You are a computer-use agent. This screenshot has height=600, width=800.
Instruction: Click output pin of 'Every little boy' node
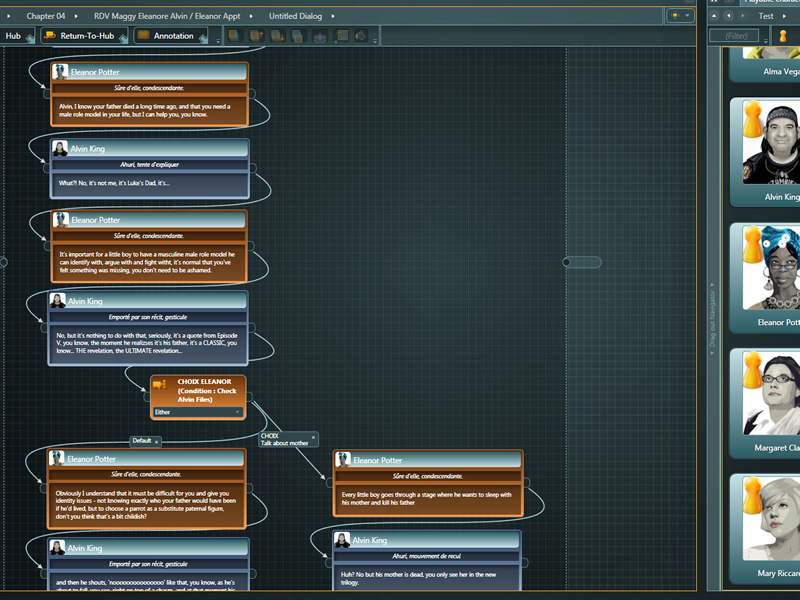coord(527,483)
